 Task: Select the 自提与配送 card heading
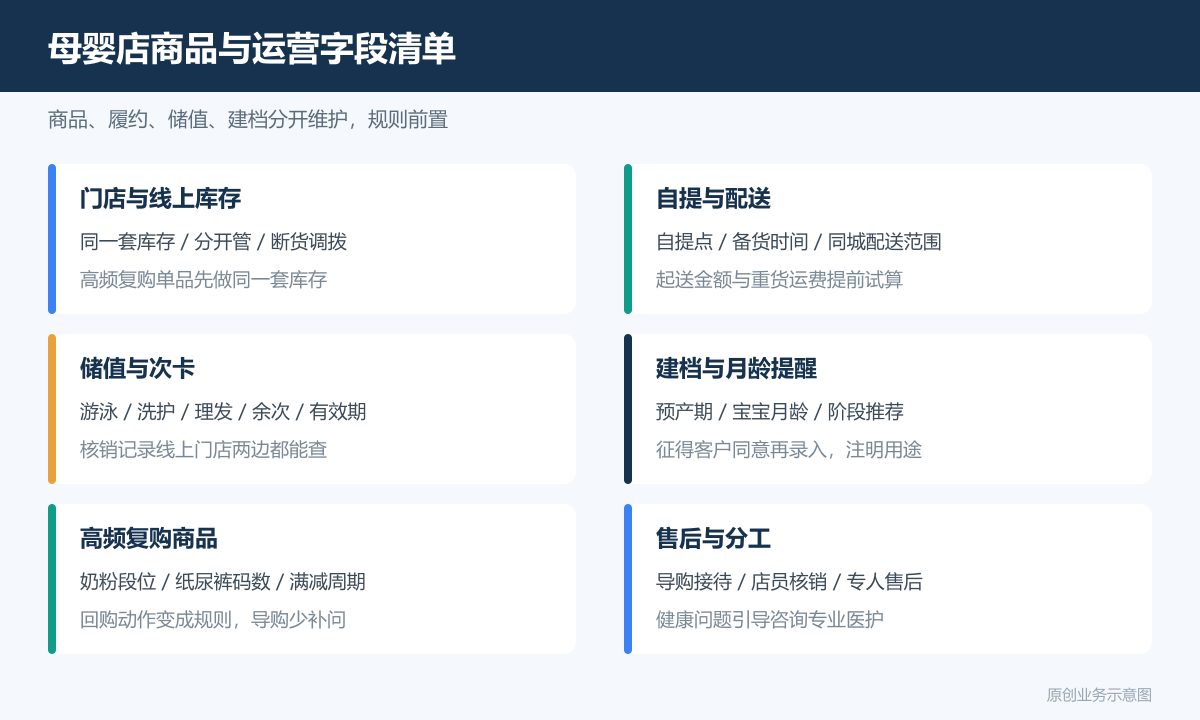[x=713, y=198]
